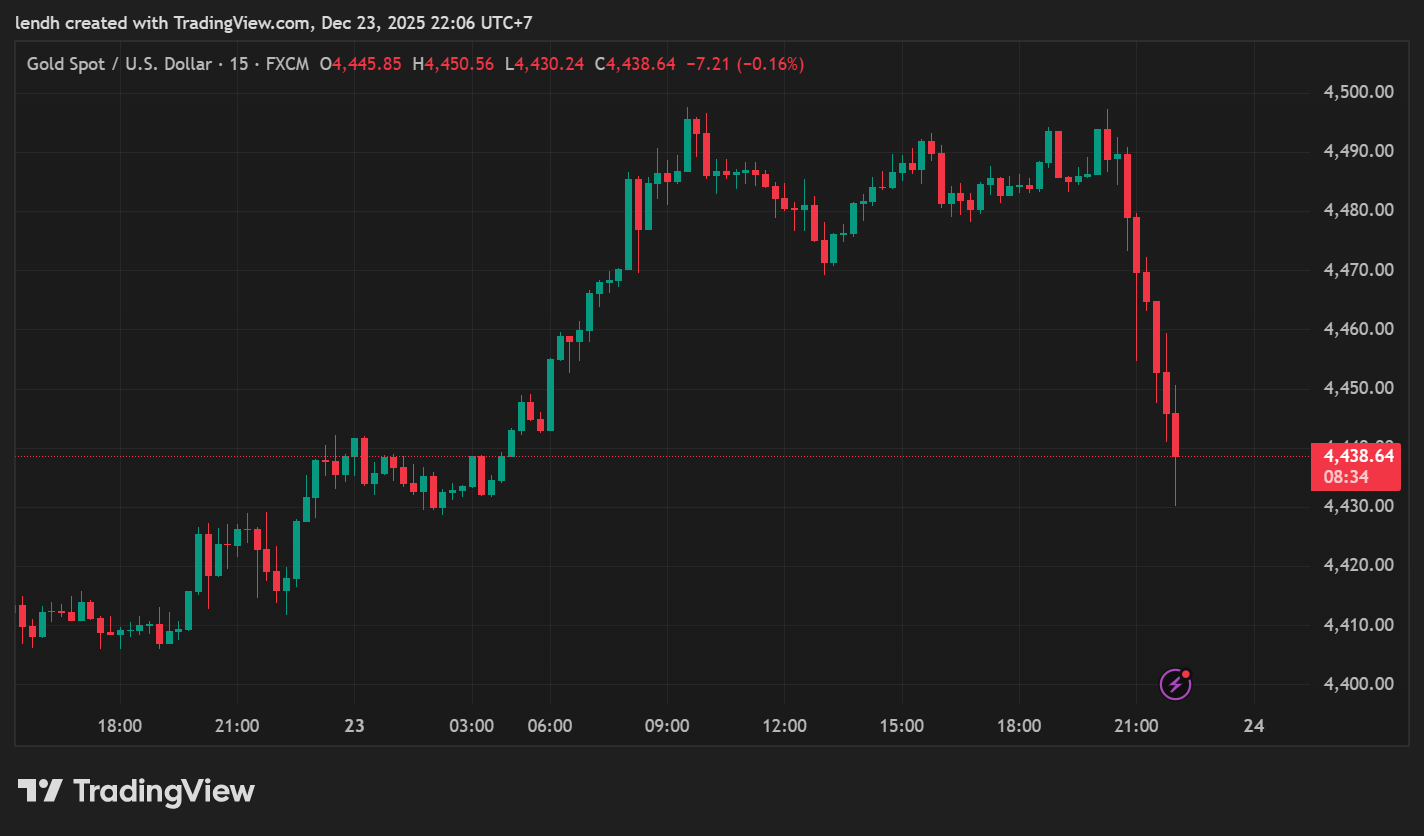The image size is (1424, 836).
Task: Click the close price value 4,438.64 in the header
Action: [x=641, y=64]
